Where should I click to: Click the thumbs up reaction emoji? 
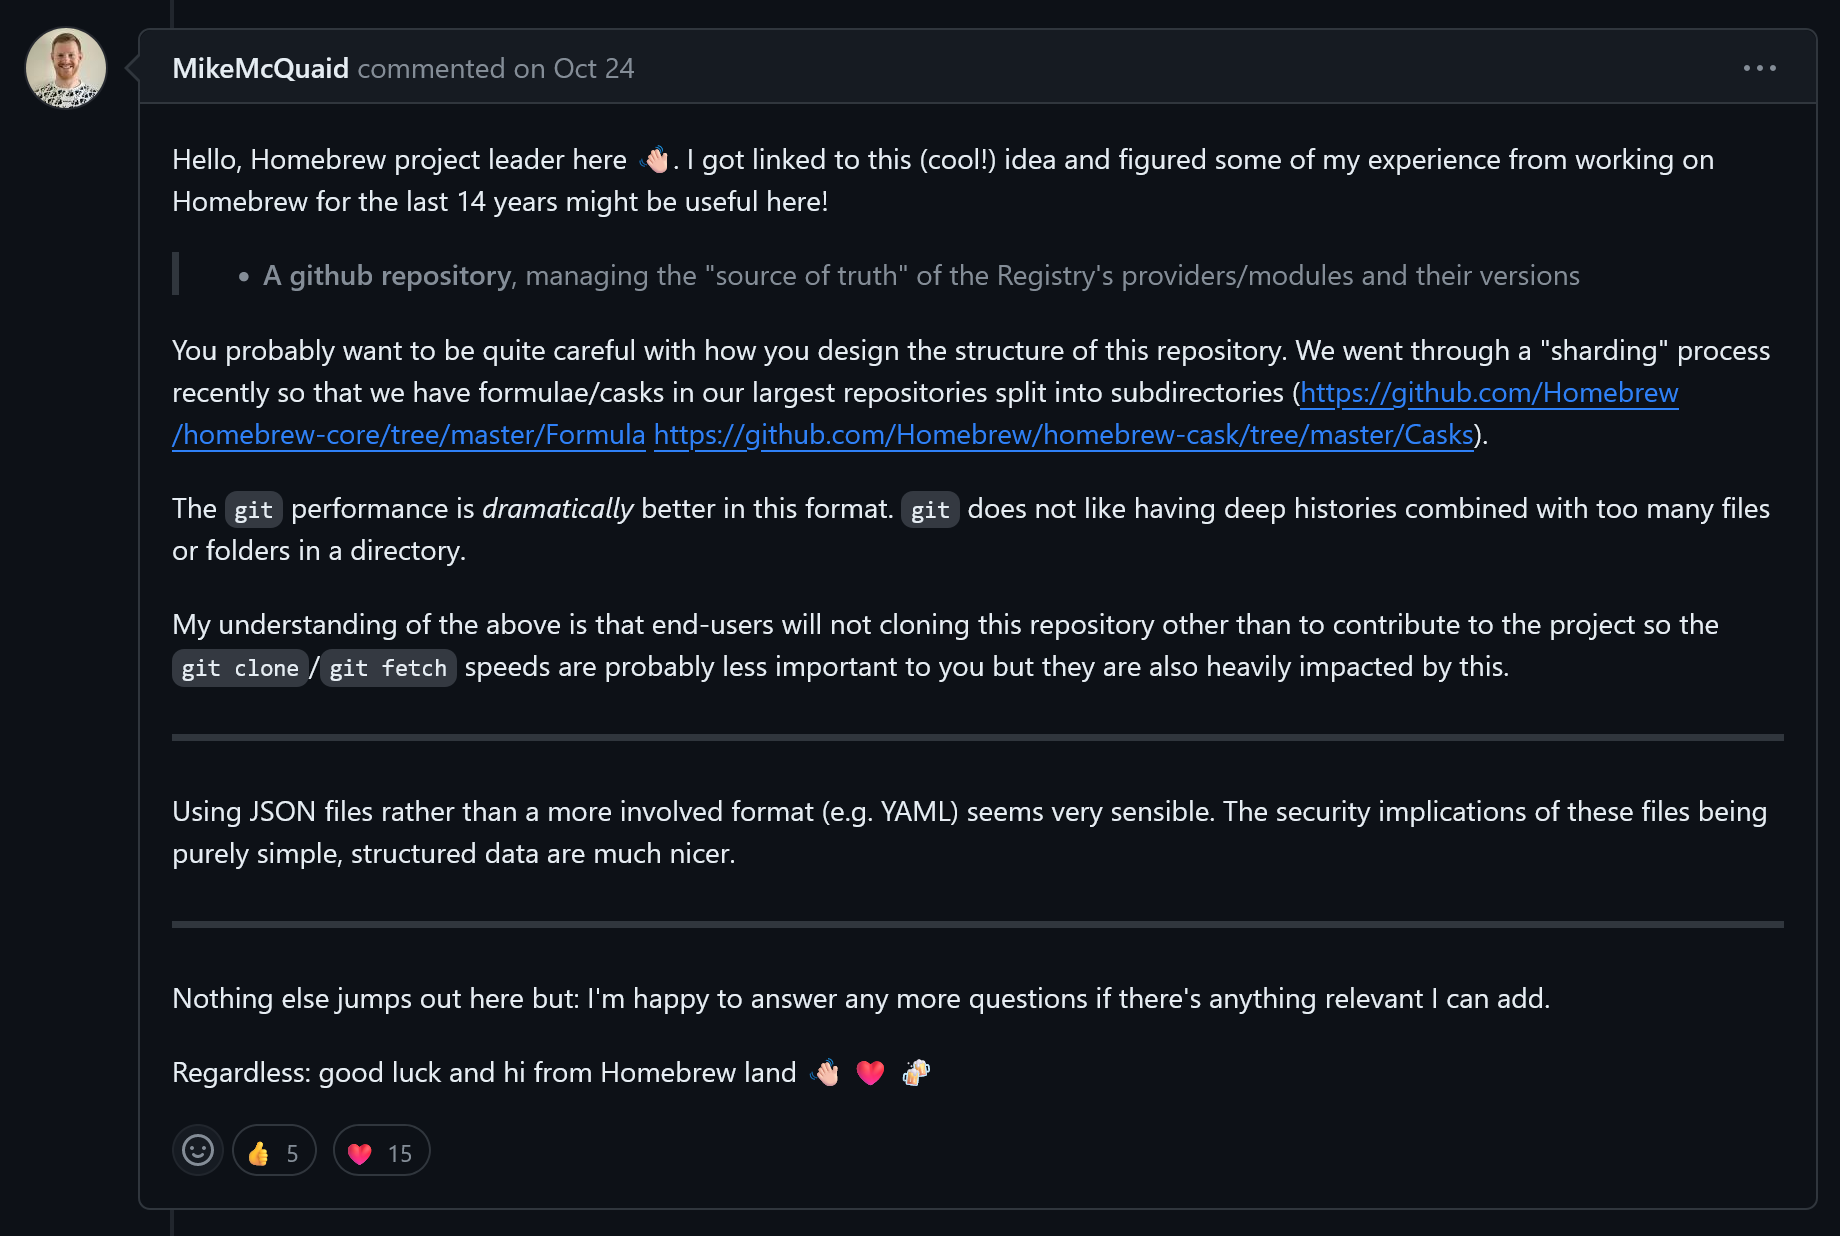[259, 1151]
